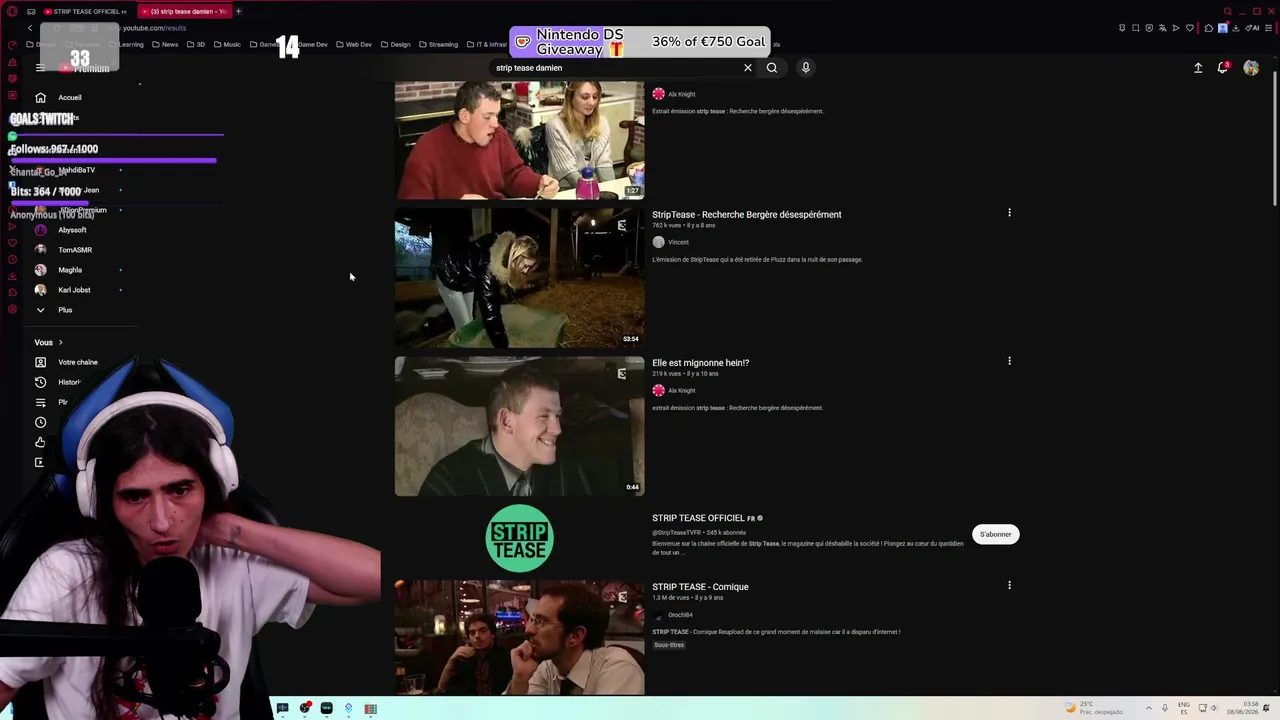This screenshot has width=1280, height=720.
Task: Open the News bookmarks folder
Action: pyautogui.click(x=165, y=44)
